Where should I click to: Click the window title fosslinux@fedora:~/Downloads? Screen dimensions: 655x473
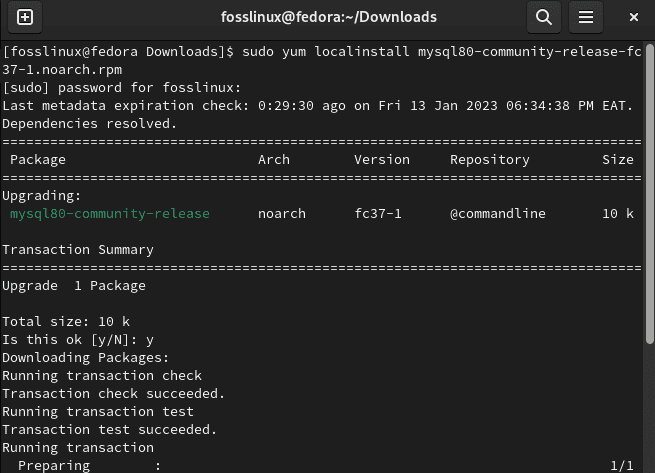tap(329, 17)
